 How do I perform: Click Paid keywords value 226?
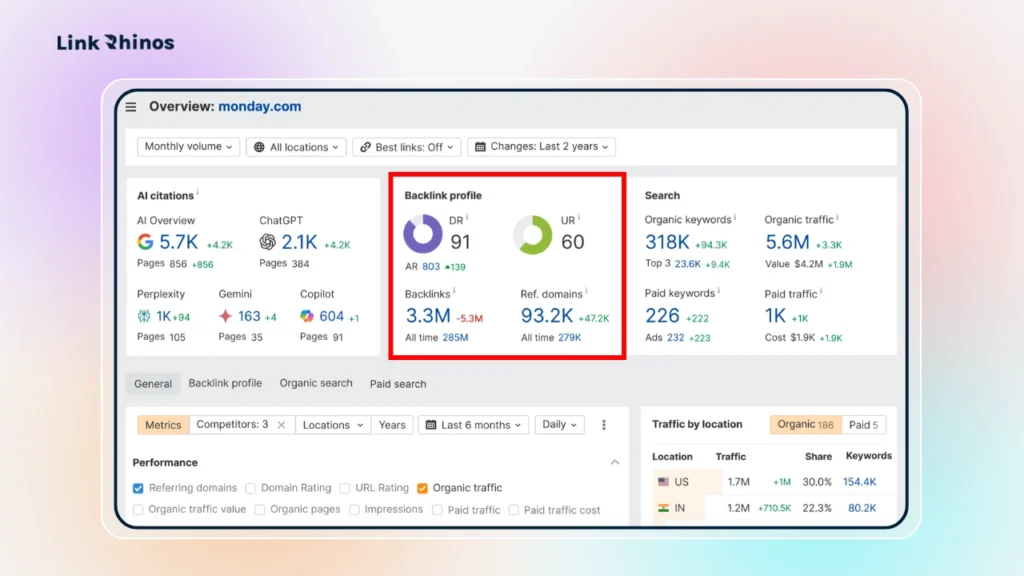click(x=662, y=316)
